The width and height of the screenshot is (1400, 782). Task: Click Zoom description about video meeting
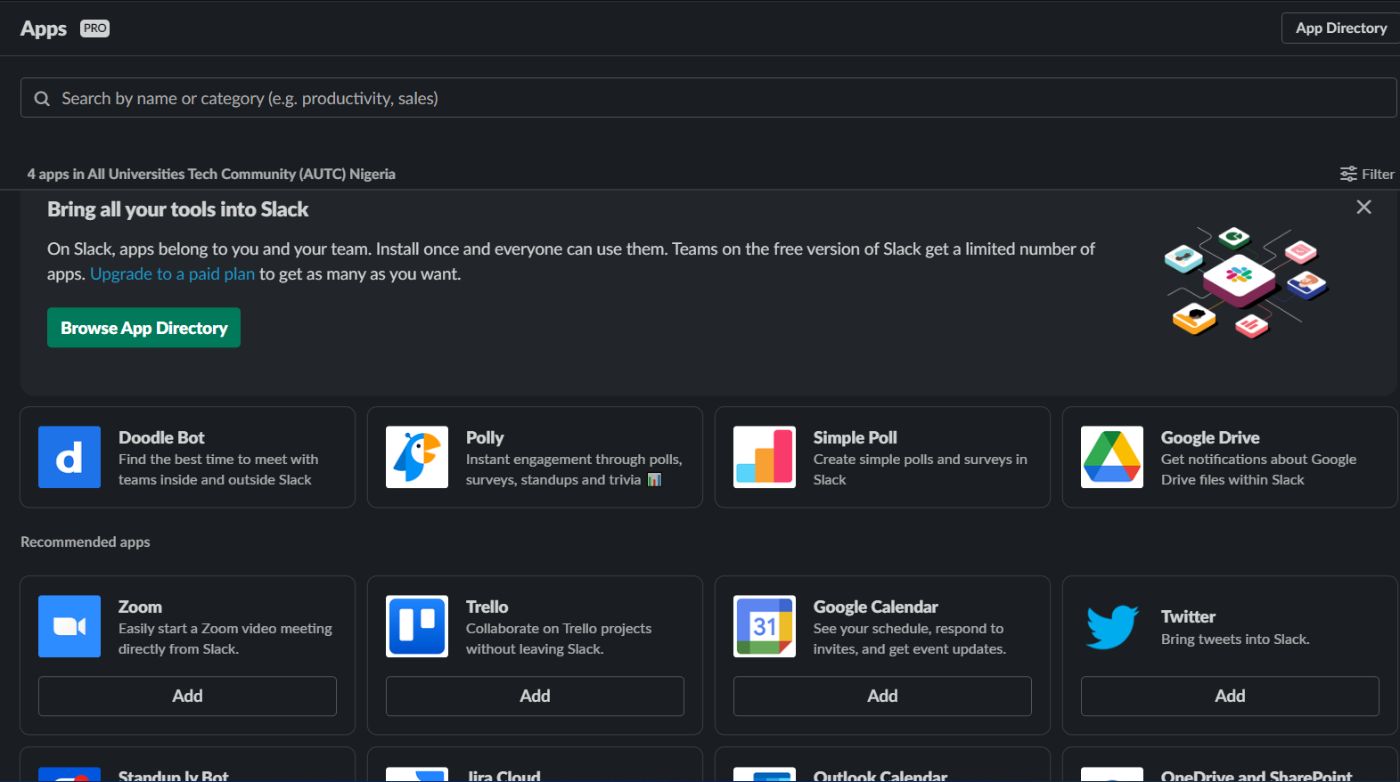coord(225,638)
